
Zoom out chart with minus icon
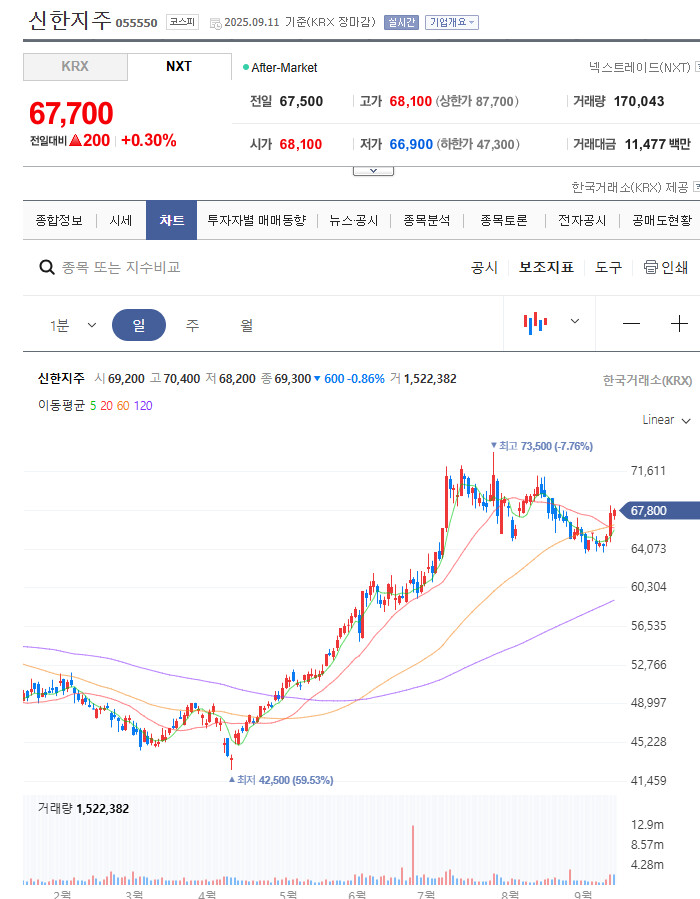click(x=631, y=324)
